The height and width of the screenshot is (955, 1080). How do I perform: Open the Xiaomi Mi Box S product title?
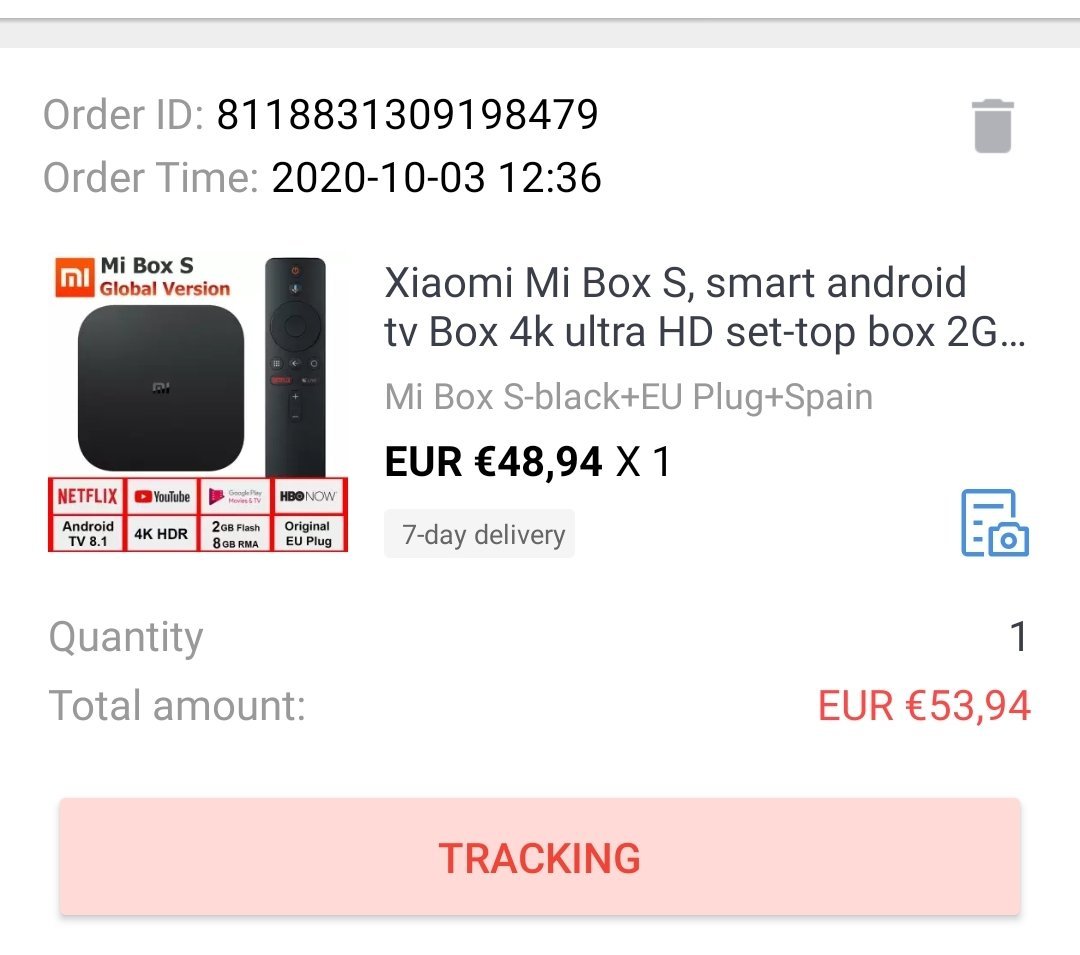[705, 307]
